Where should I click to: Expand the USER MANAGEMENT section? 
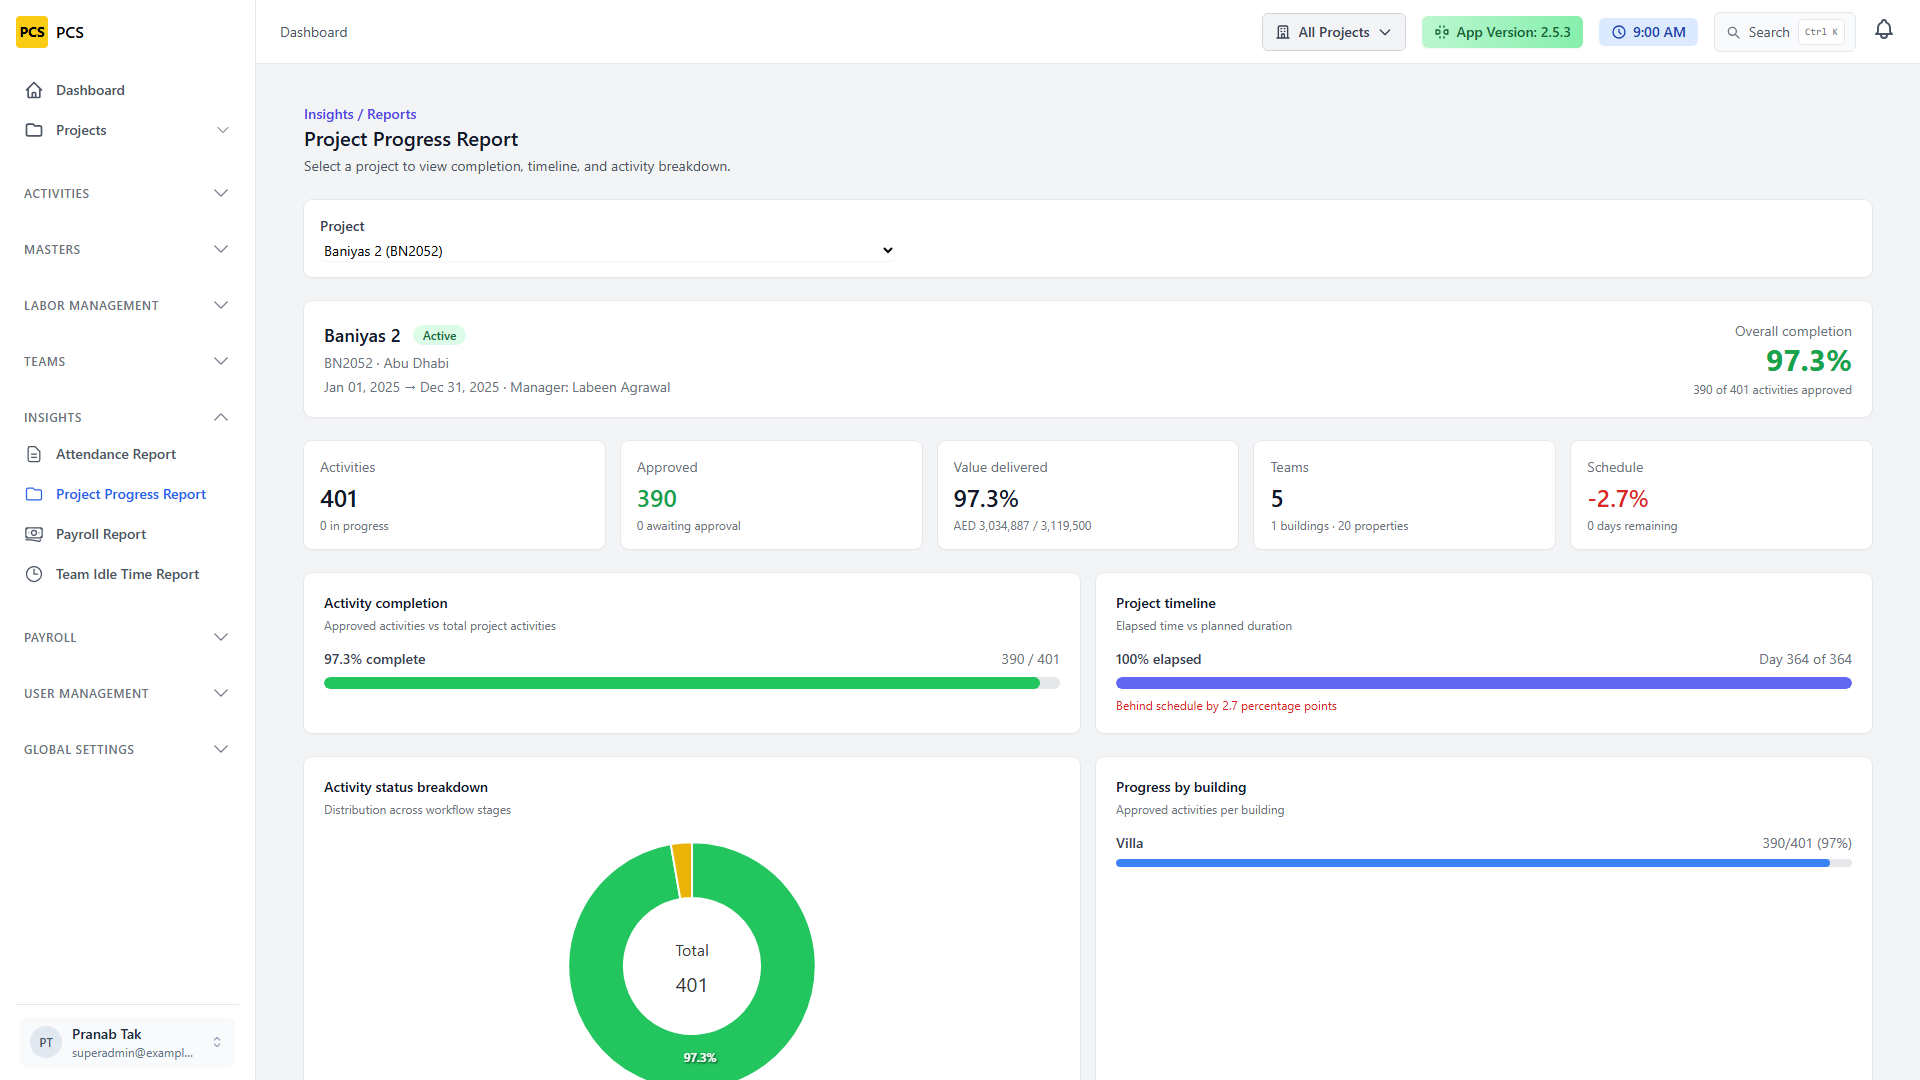(127, 693)
